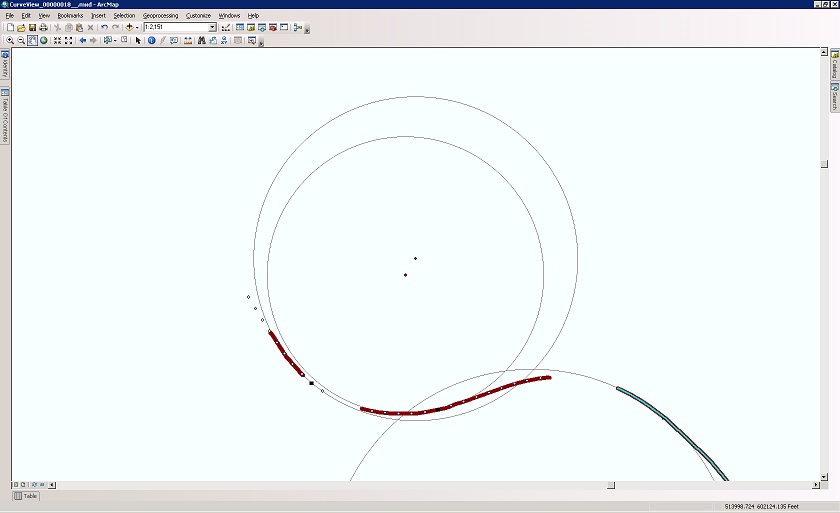Open Select Features dropdown arrow

coord(115,41)
